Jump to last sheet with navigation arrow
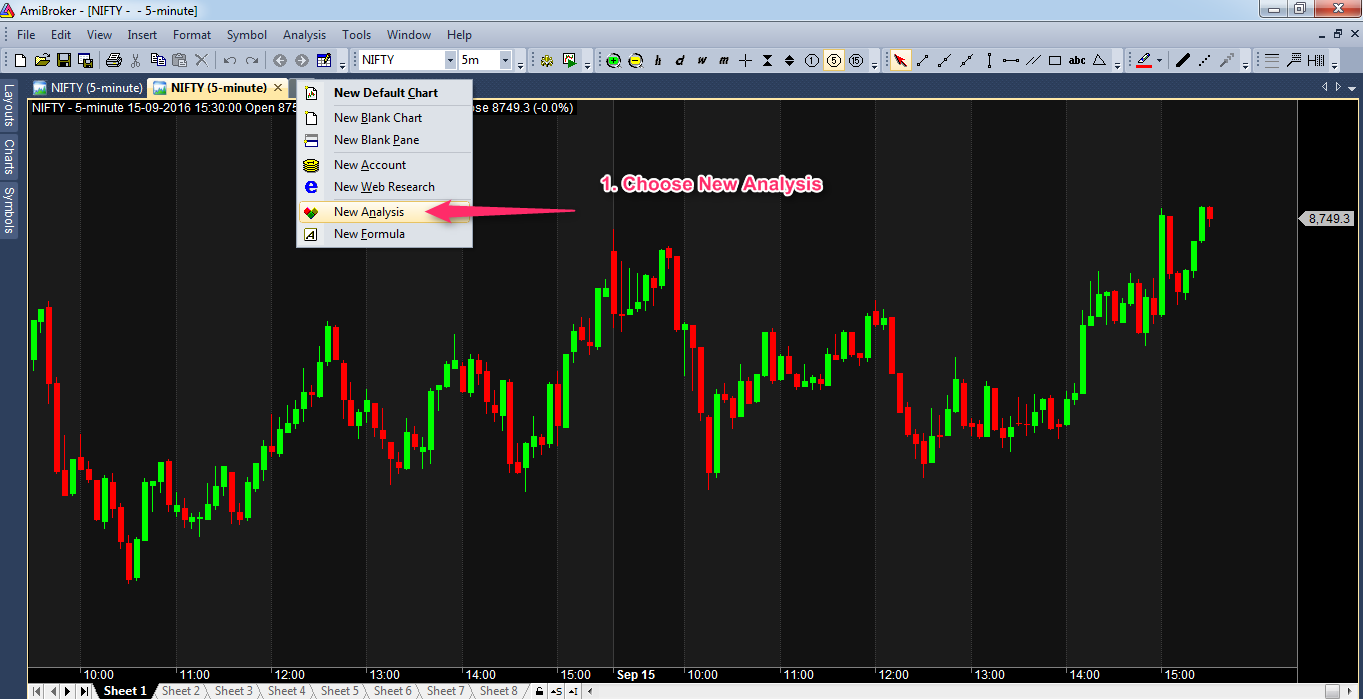1363x699 pixels. 85,691
